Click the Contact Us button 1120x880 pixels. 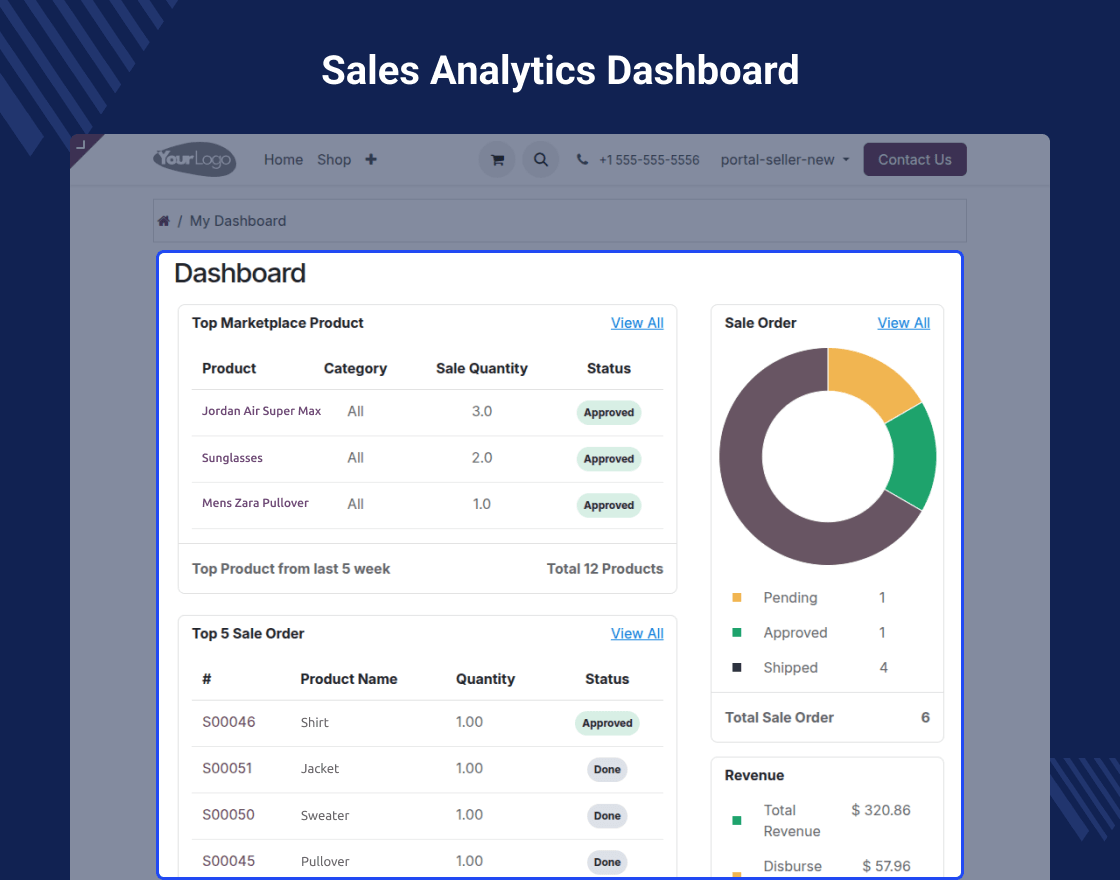pyautogui.click(x=915, y=159)
